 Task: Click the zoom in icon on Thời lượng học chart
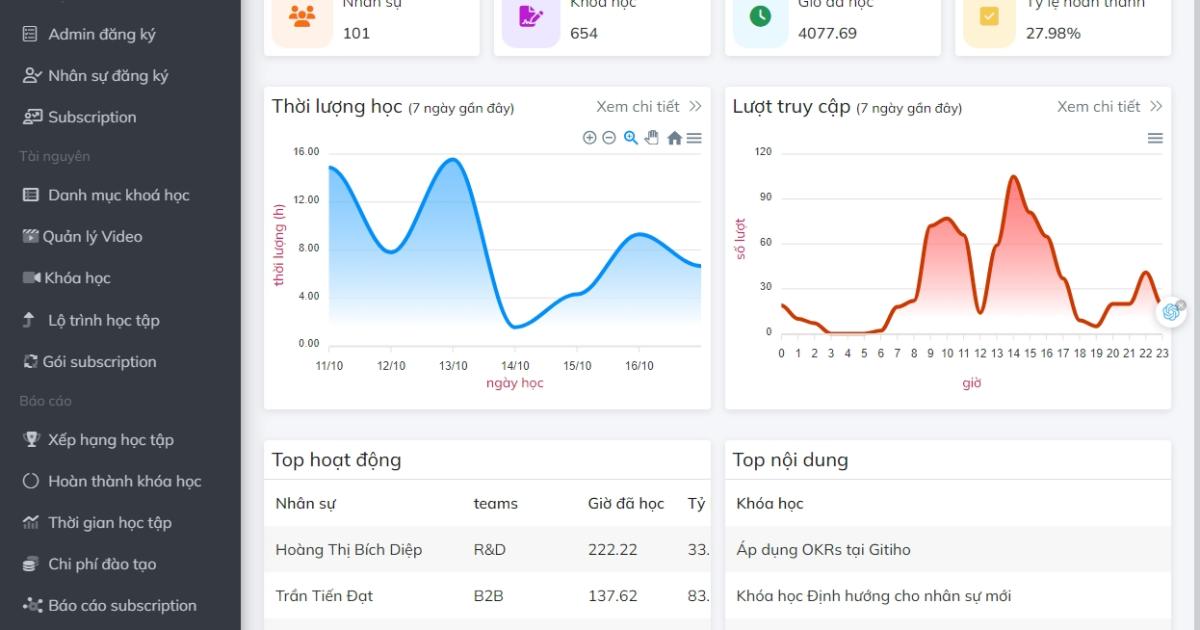pos(589,138)
